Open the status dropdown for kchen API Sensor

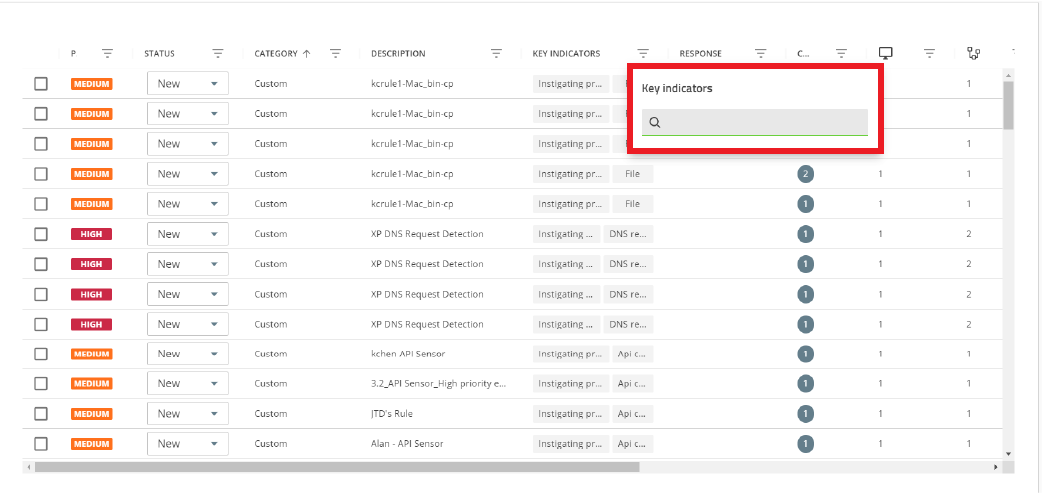pos(188,354)
